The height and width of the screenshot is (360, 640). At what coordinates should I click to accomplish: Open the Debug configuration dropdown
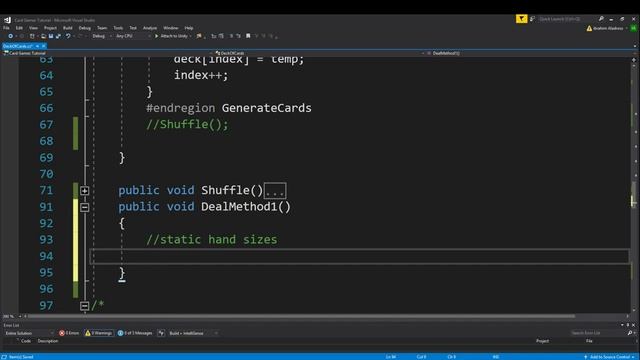coord(101,36)
